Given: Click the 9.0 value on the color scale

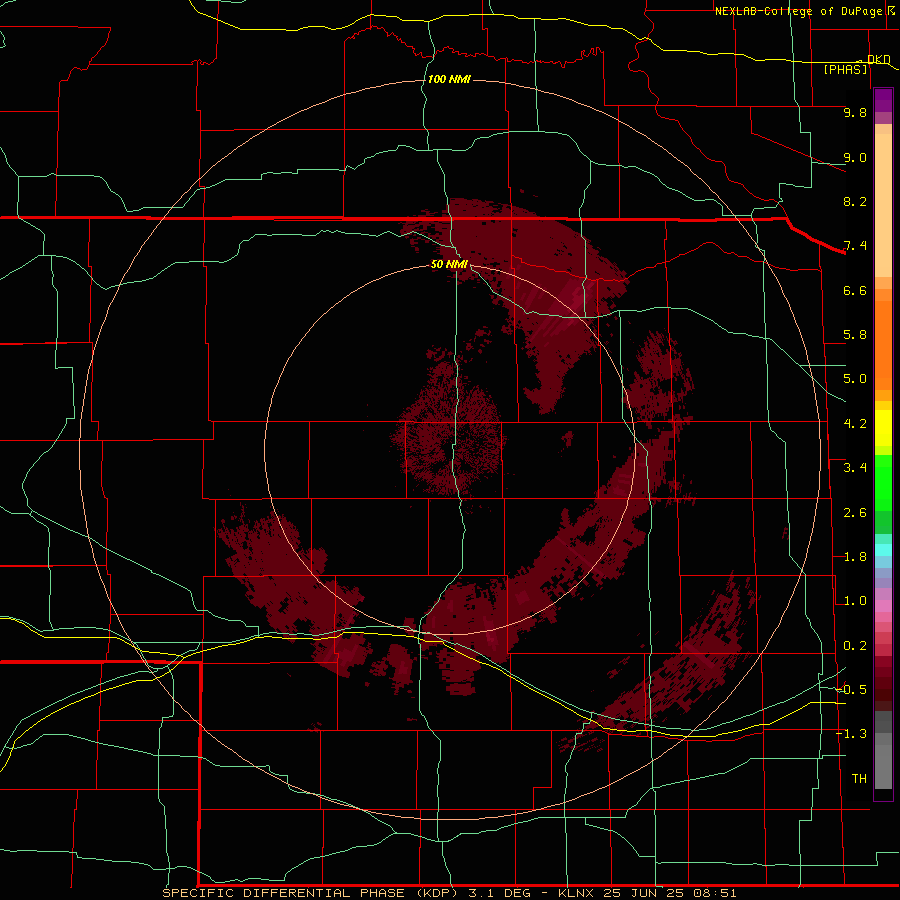Looking at the screenshot, I should [855, 157].
